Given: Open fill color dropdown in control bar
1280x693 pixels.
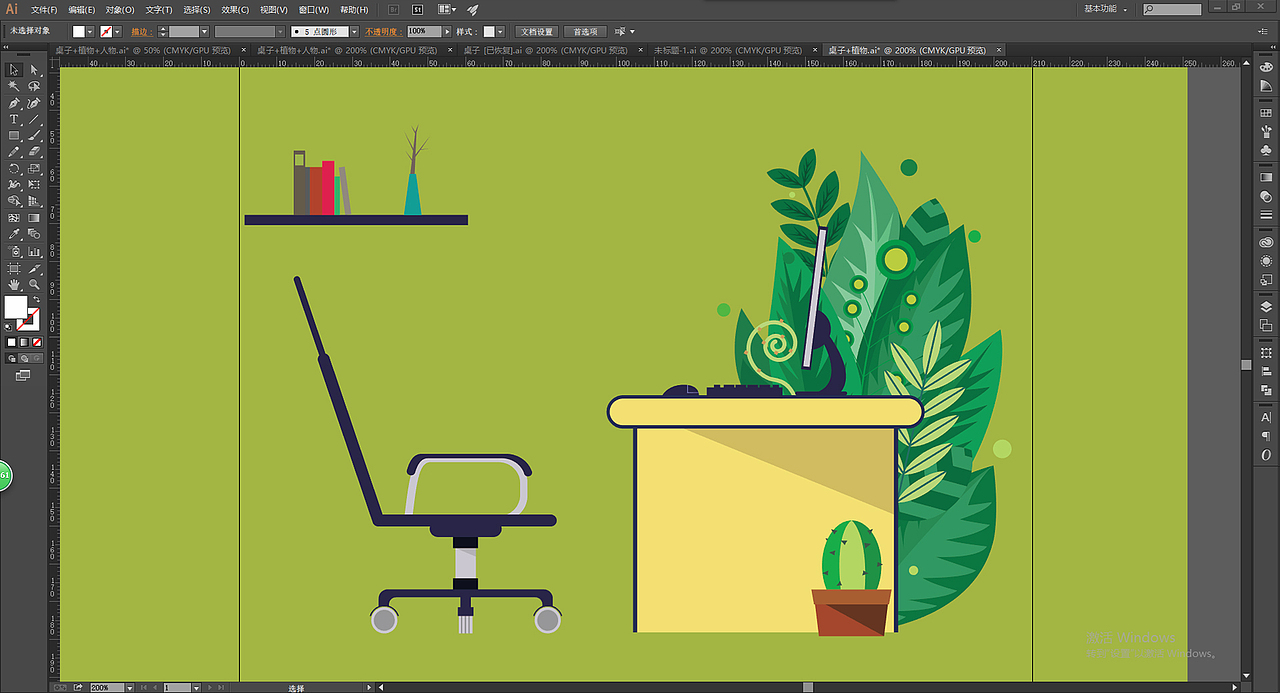Looking at the screenshot, I should point(90,32).
